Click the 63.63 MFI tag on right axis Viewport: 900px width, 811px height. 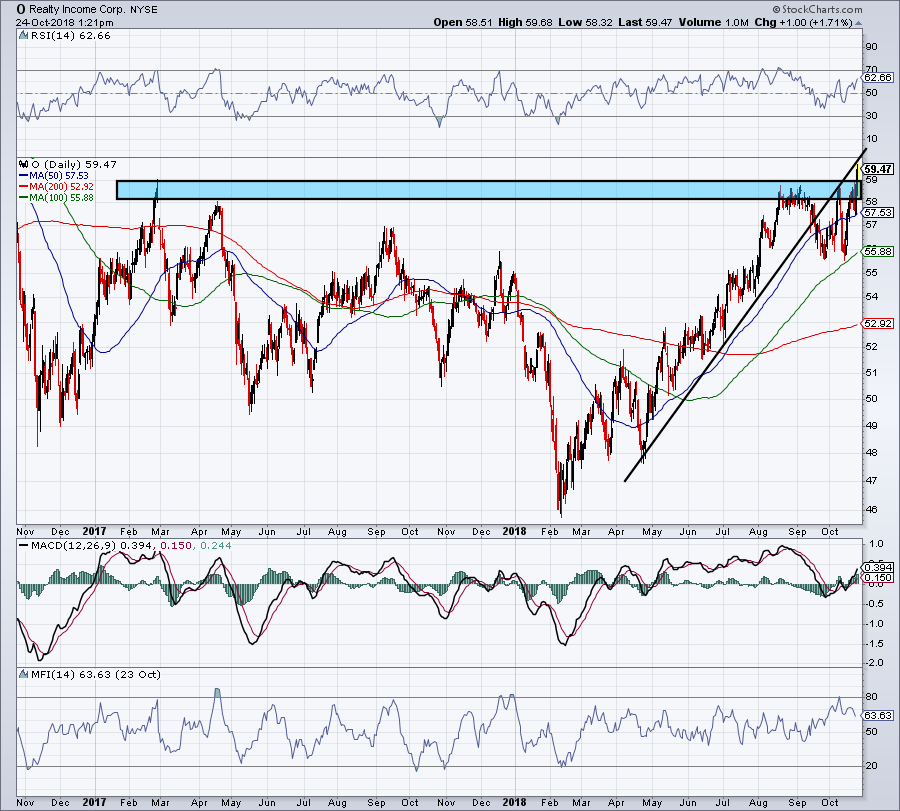[x=878, y=716]
